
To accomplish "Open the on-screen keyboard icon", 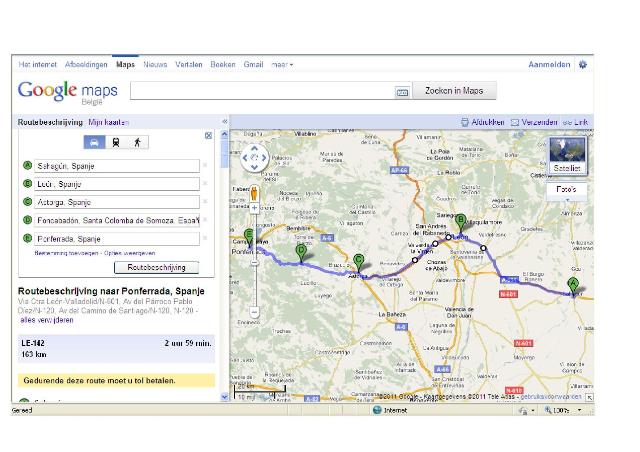I will pos(402,92).
